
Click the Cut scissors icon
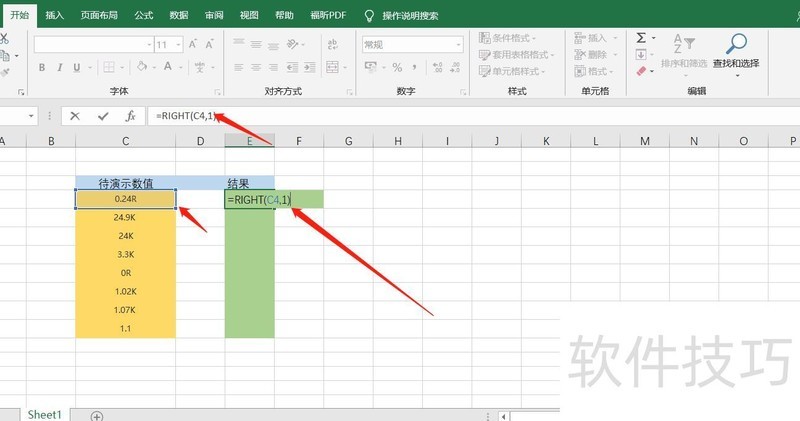pos(4,38)
